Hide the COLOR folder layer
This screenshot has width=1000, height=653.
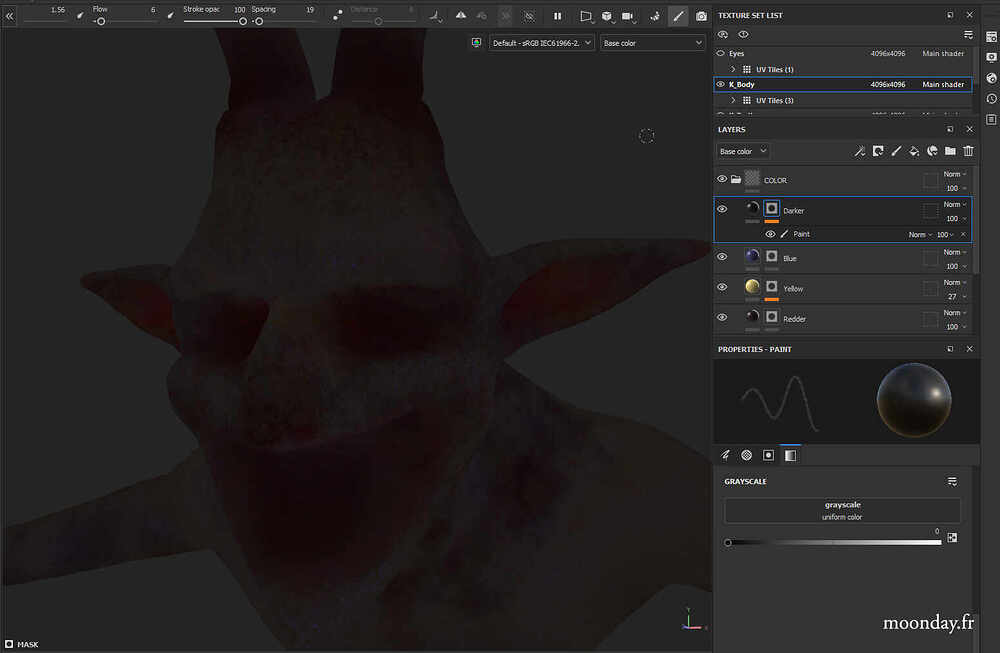[722, 179]
